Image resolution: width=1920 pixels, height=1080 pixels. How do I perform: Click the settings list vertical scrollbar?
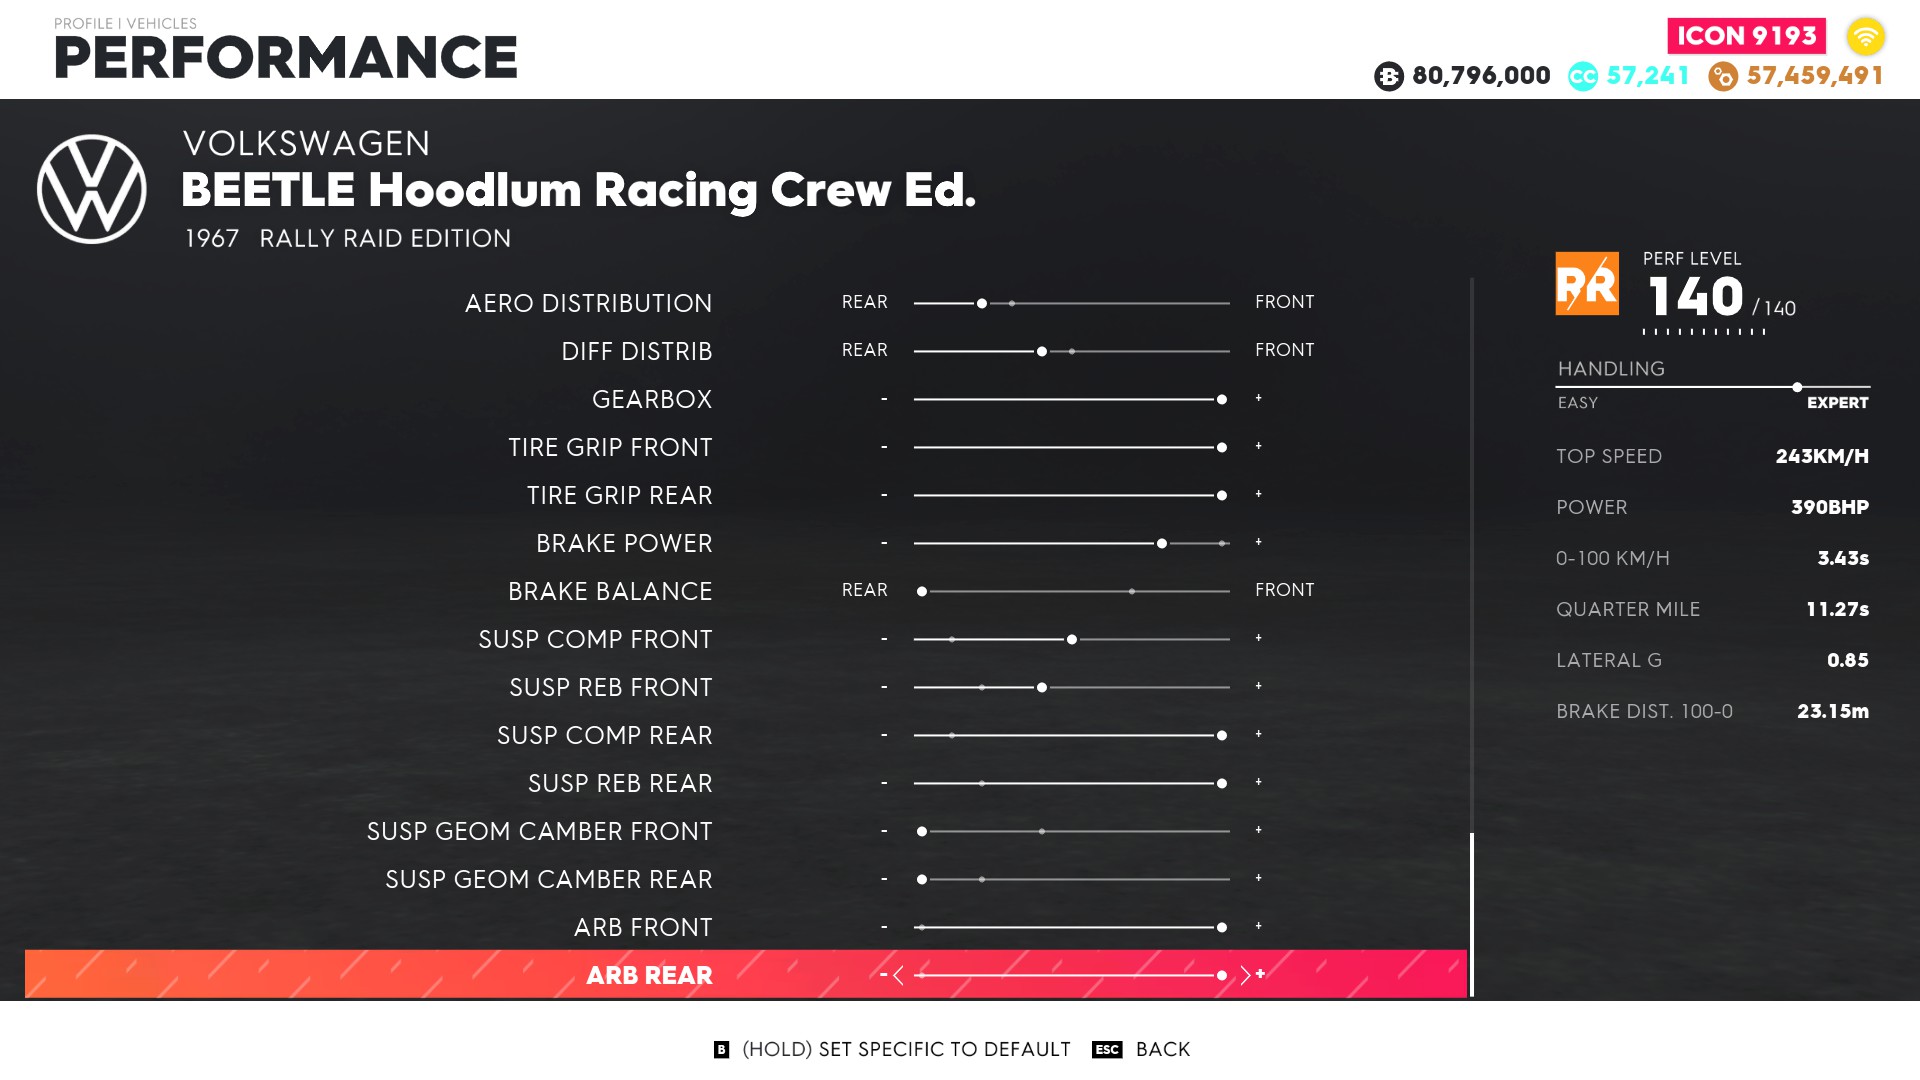click(x=1472, y=914)
